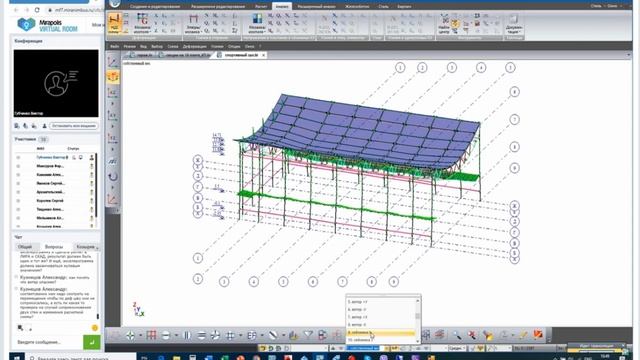This screenshot has width=640, height=360.
Task: Close the спортивный зал document tab
Action: pos(263,55)
